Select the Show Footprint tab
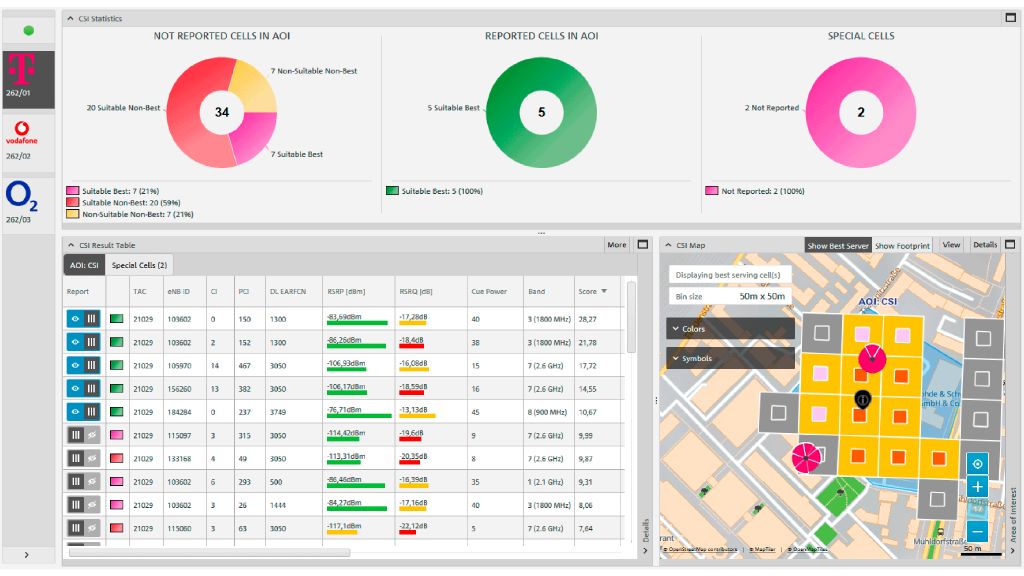Image resolution: width=1024 pixels, height=576 pixels. (x=902, y=246)
